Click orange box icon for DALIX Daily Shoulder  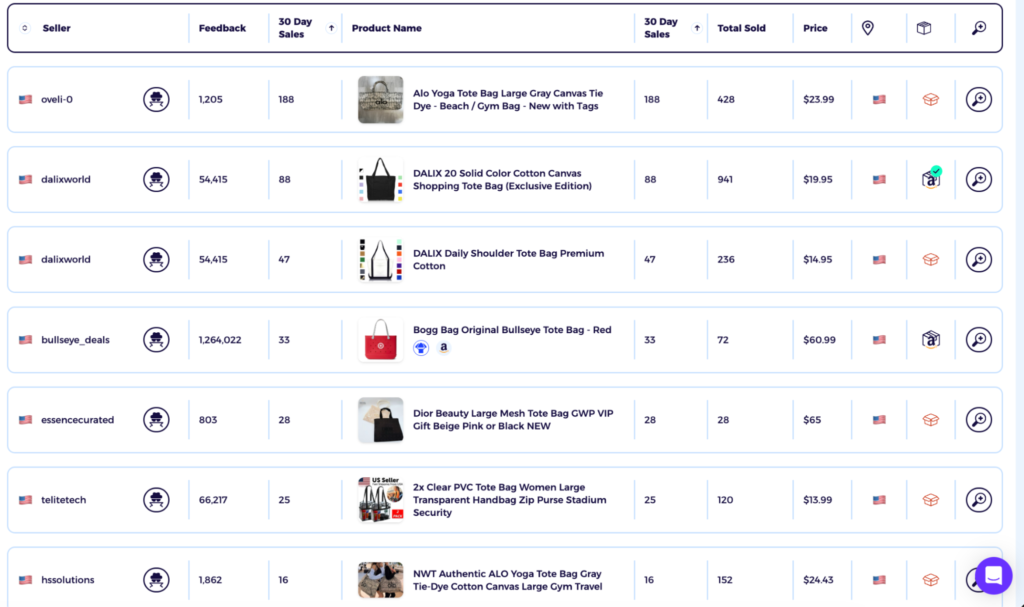(931, 259)
